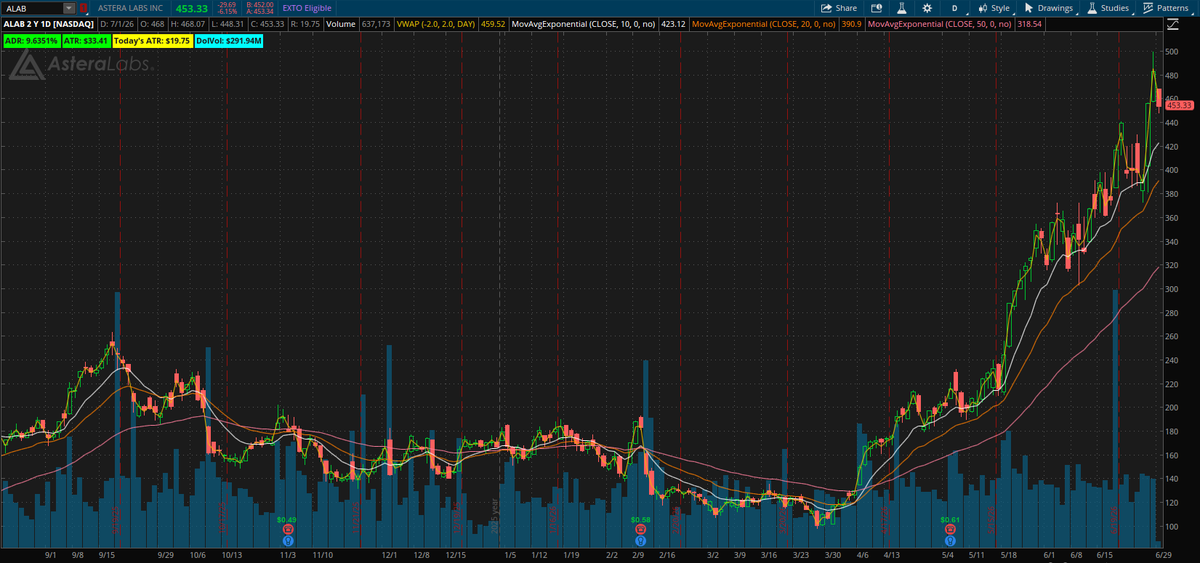Click the $0.49 earnings value label
1200x563 pixels.
287,520
